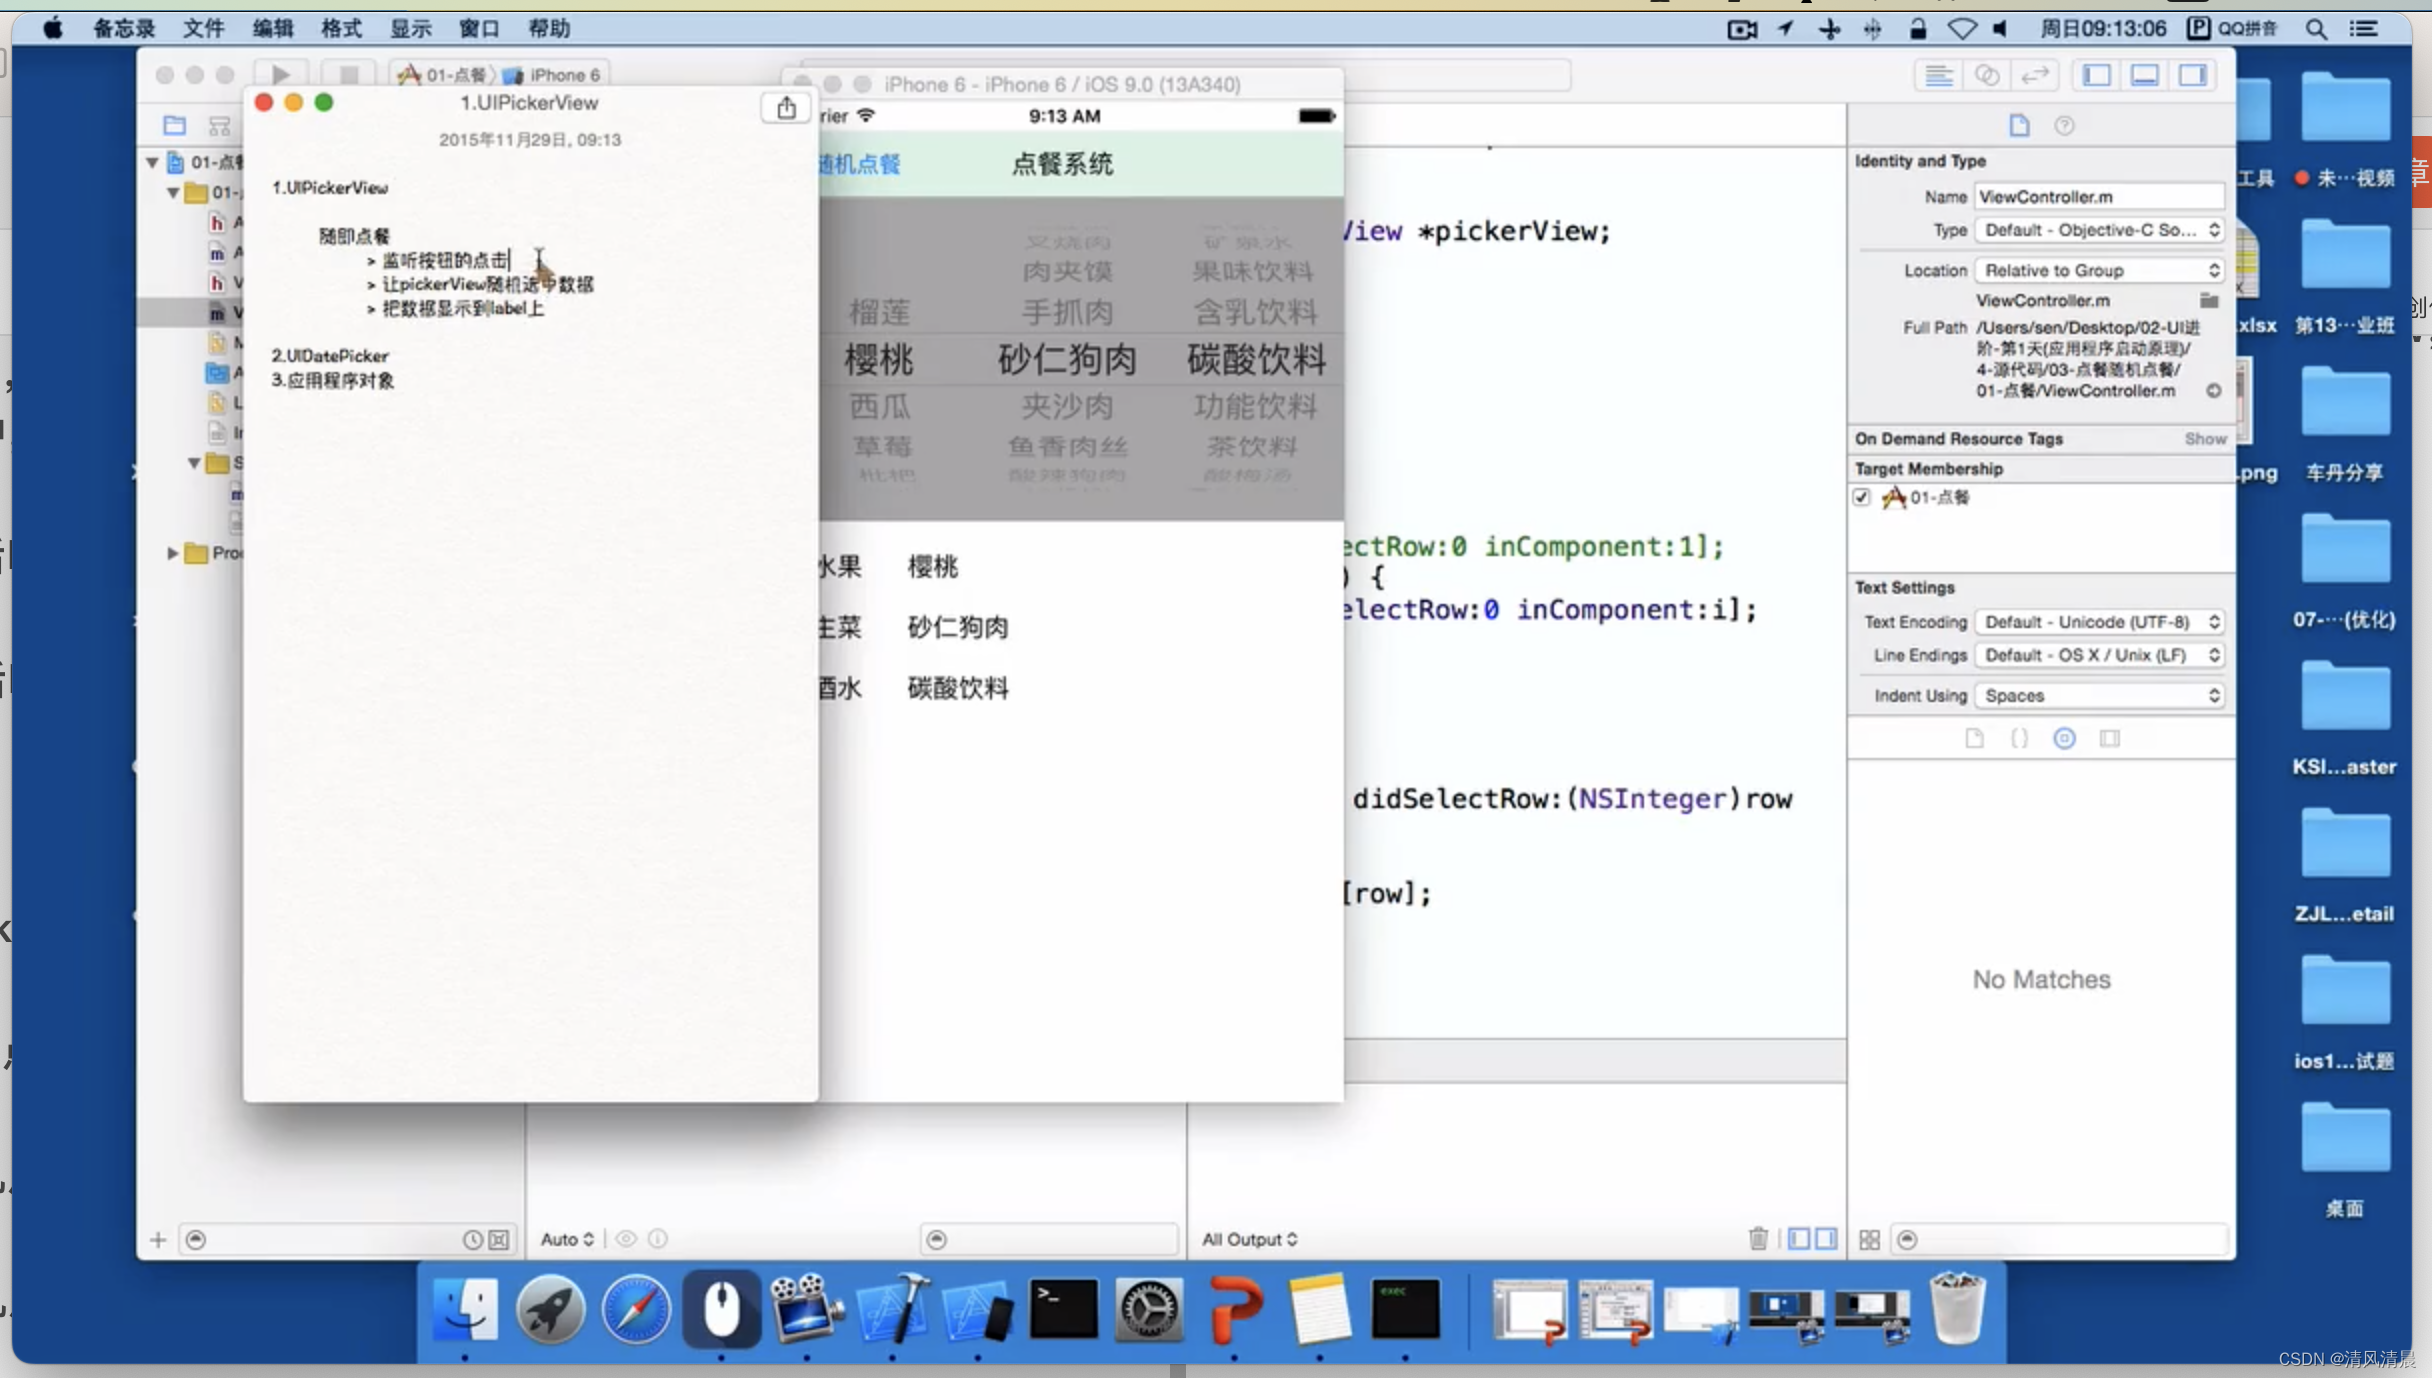Screen dimensions: 2432x1378
Task: Open Spotlight search in the menu bar
Action: [2316, 29]
